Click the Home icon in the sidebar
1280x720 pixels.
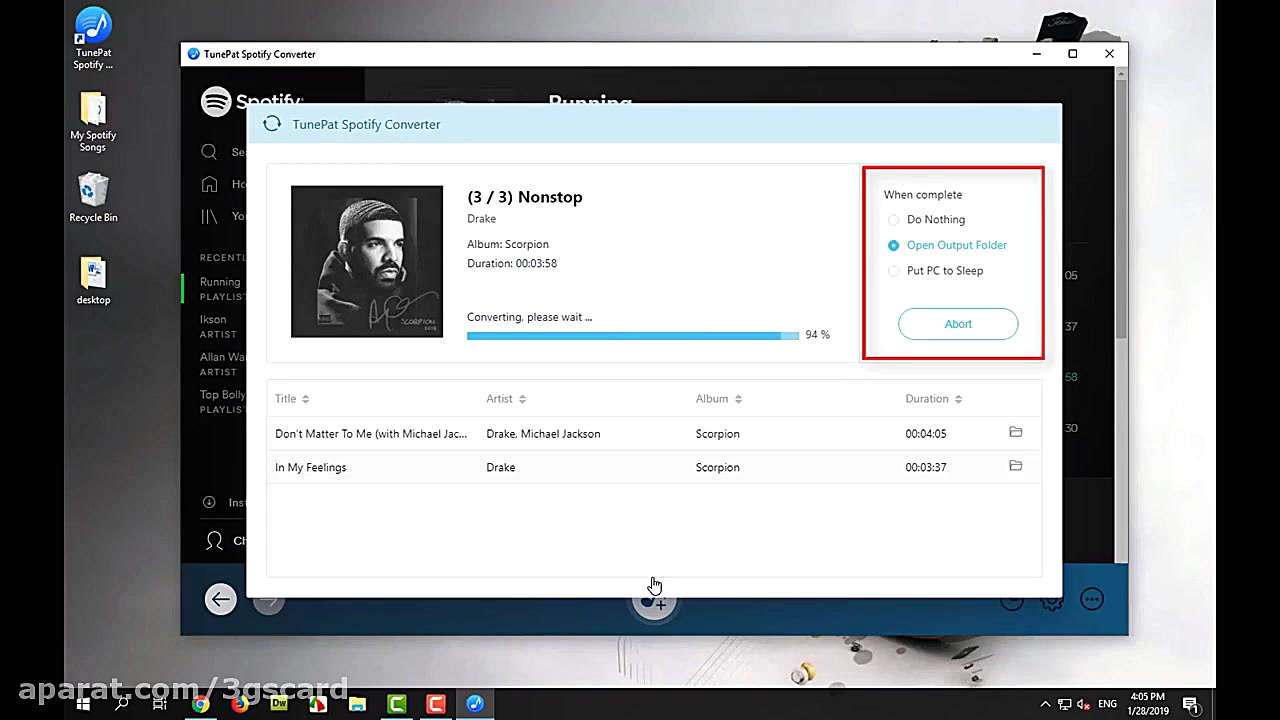pos(209,184)
